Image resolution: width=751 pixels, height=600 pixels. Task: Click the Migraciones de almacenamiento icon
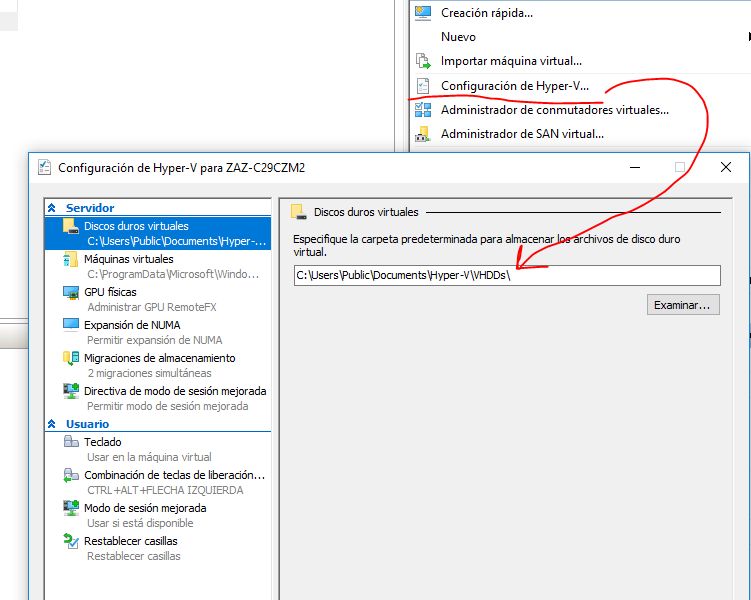71,358
